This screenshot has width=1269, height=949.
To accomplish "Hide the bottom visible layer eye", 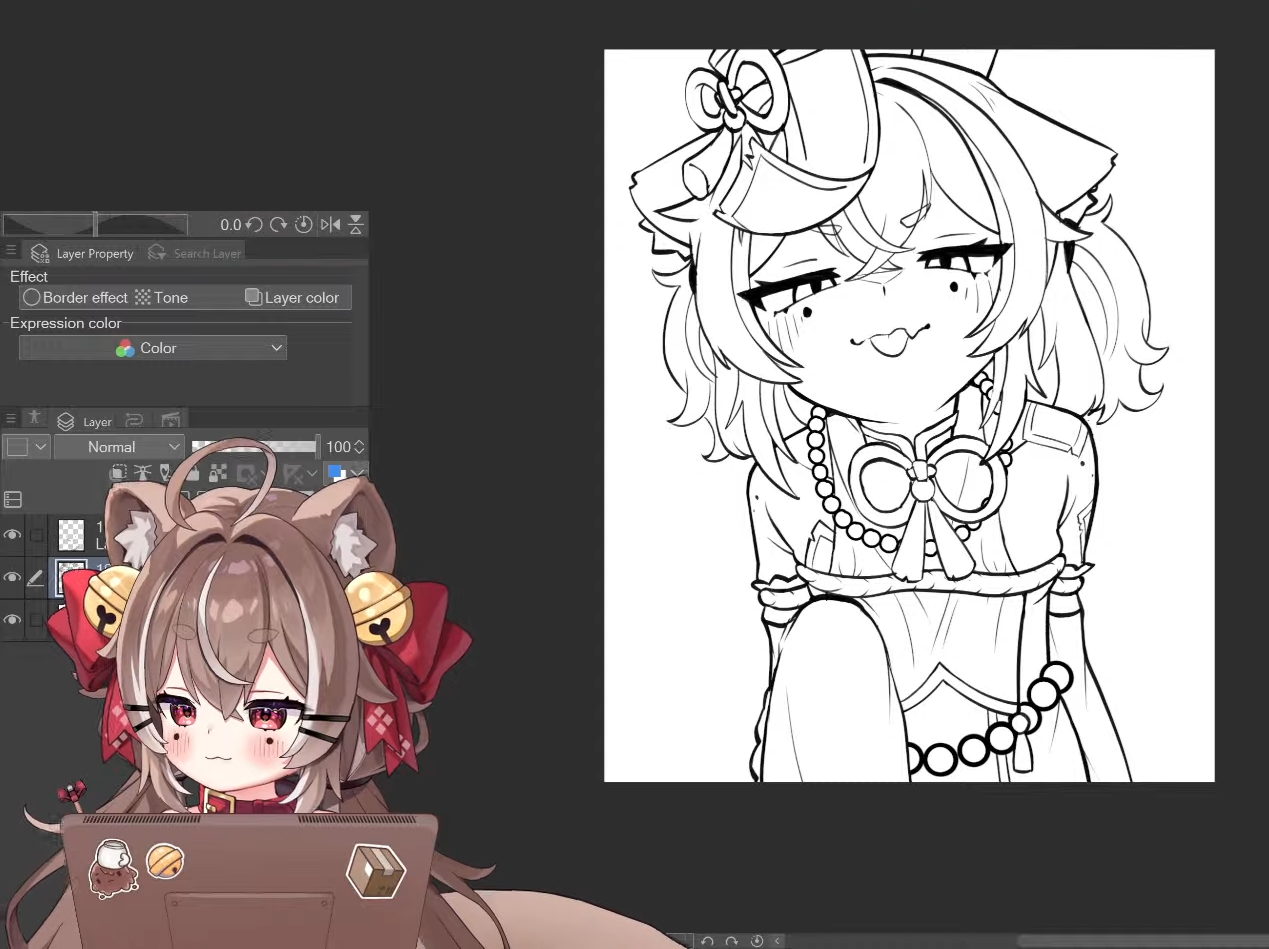I will click(12, 620).
